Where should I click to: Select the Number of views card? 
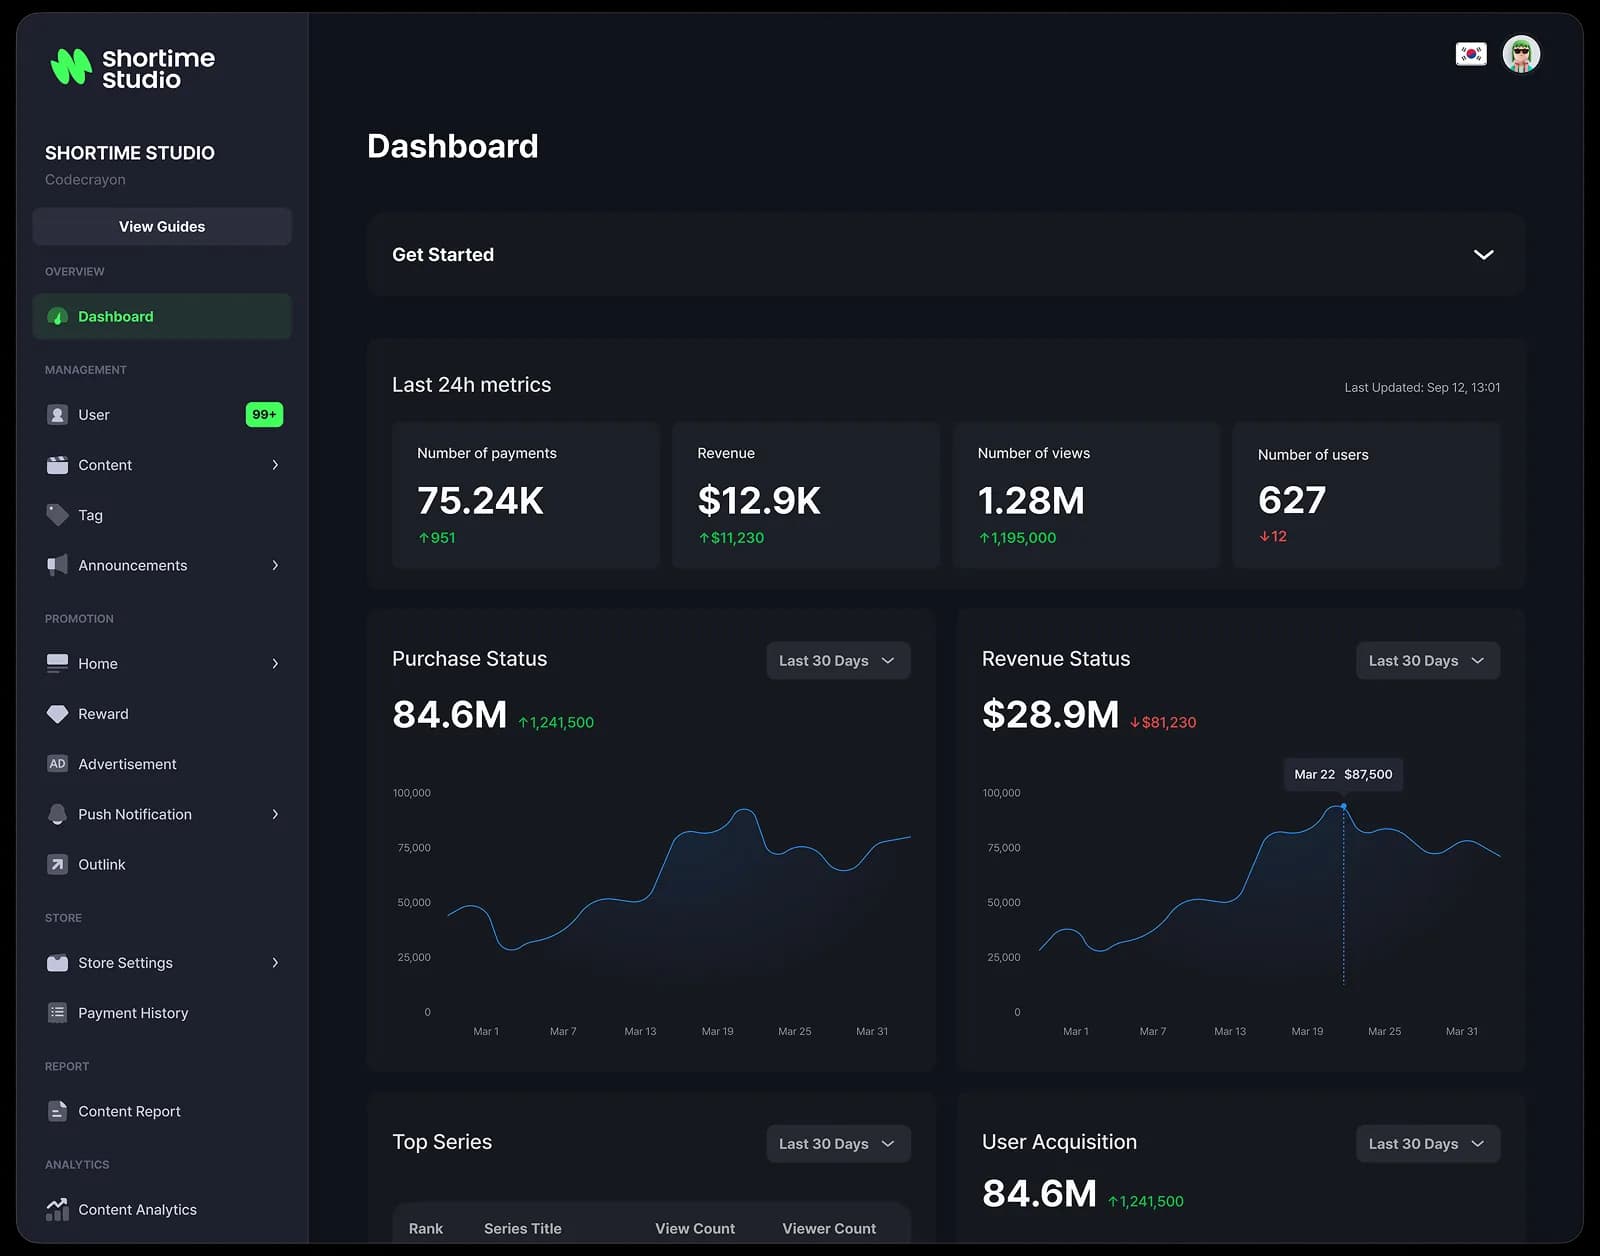[x=1086, y=495]
